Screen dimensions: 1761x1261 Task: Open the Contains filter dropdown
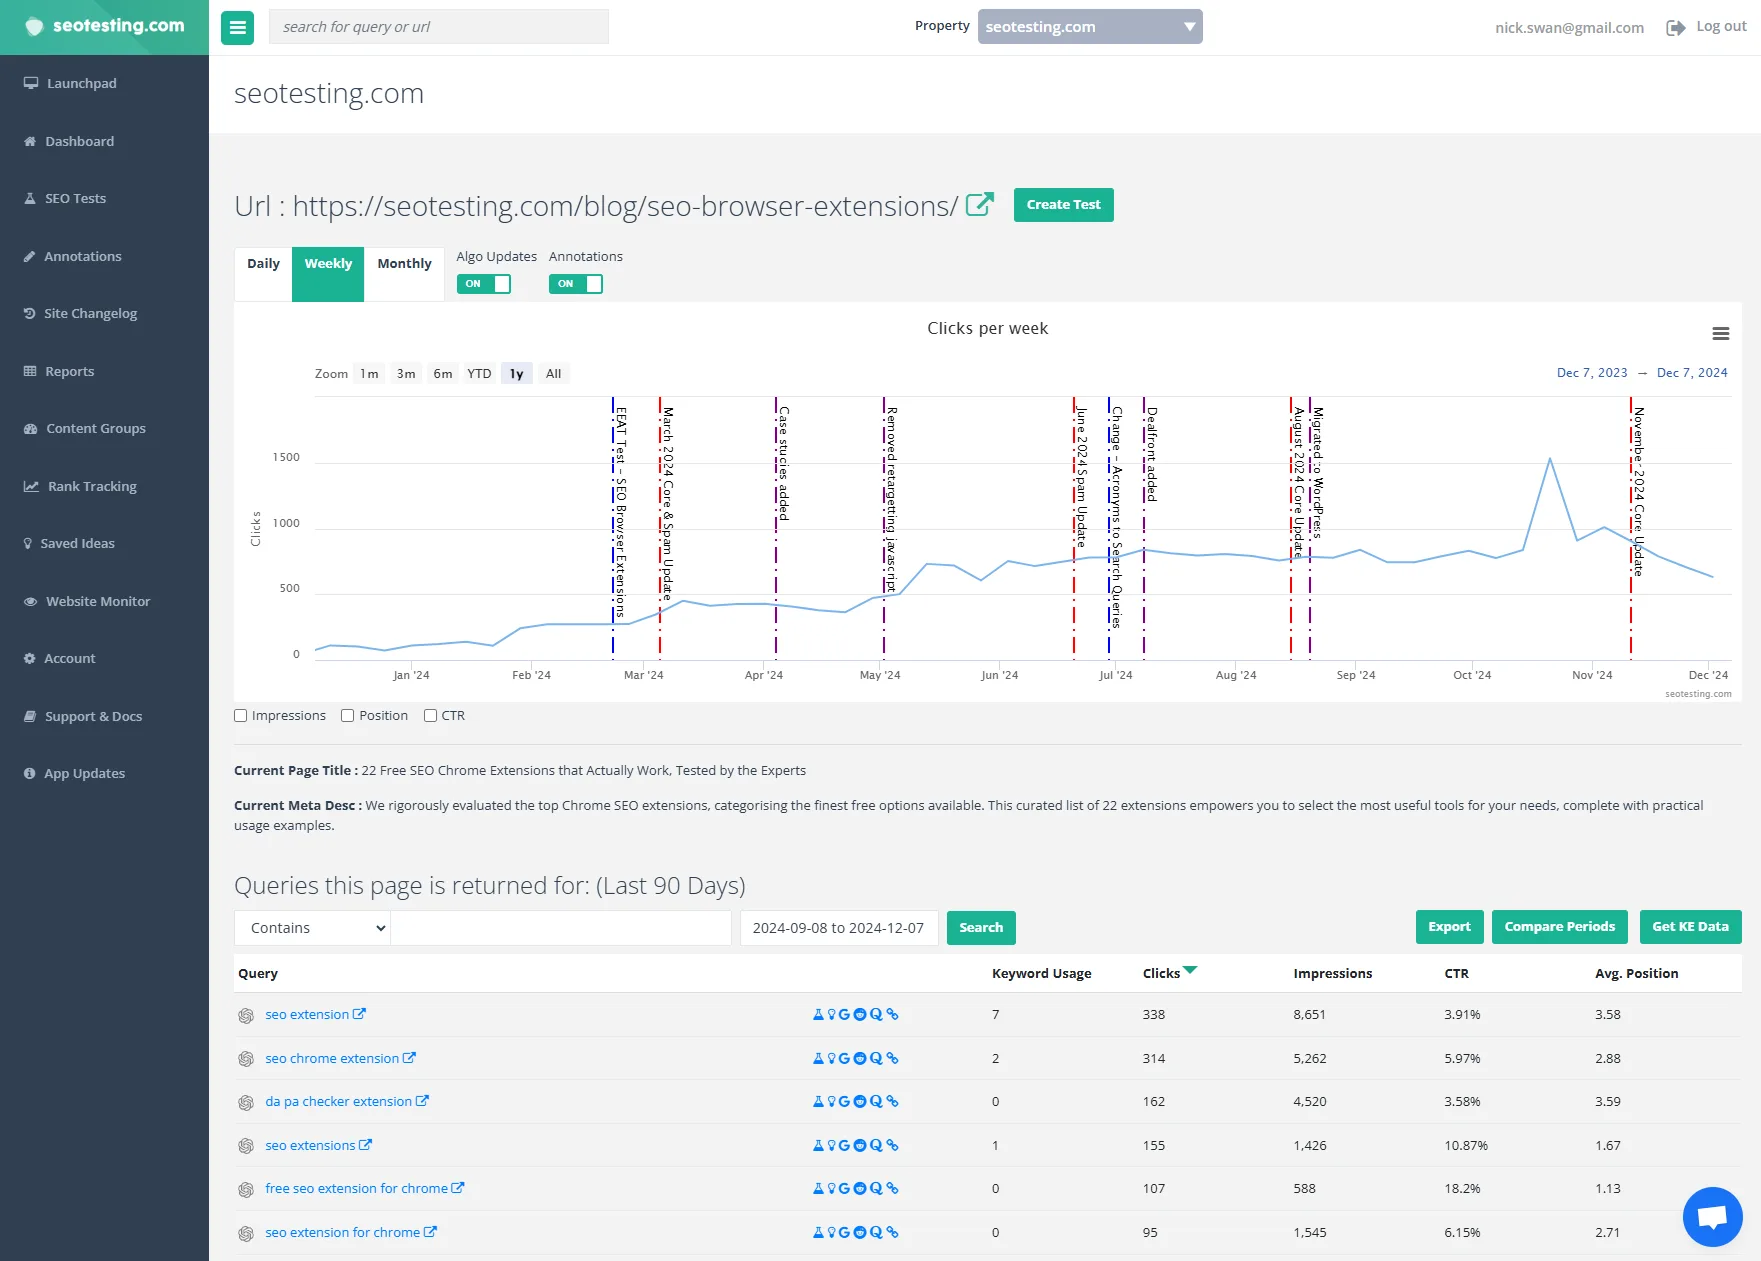(312, 928)
